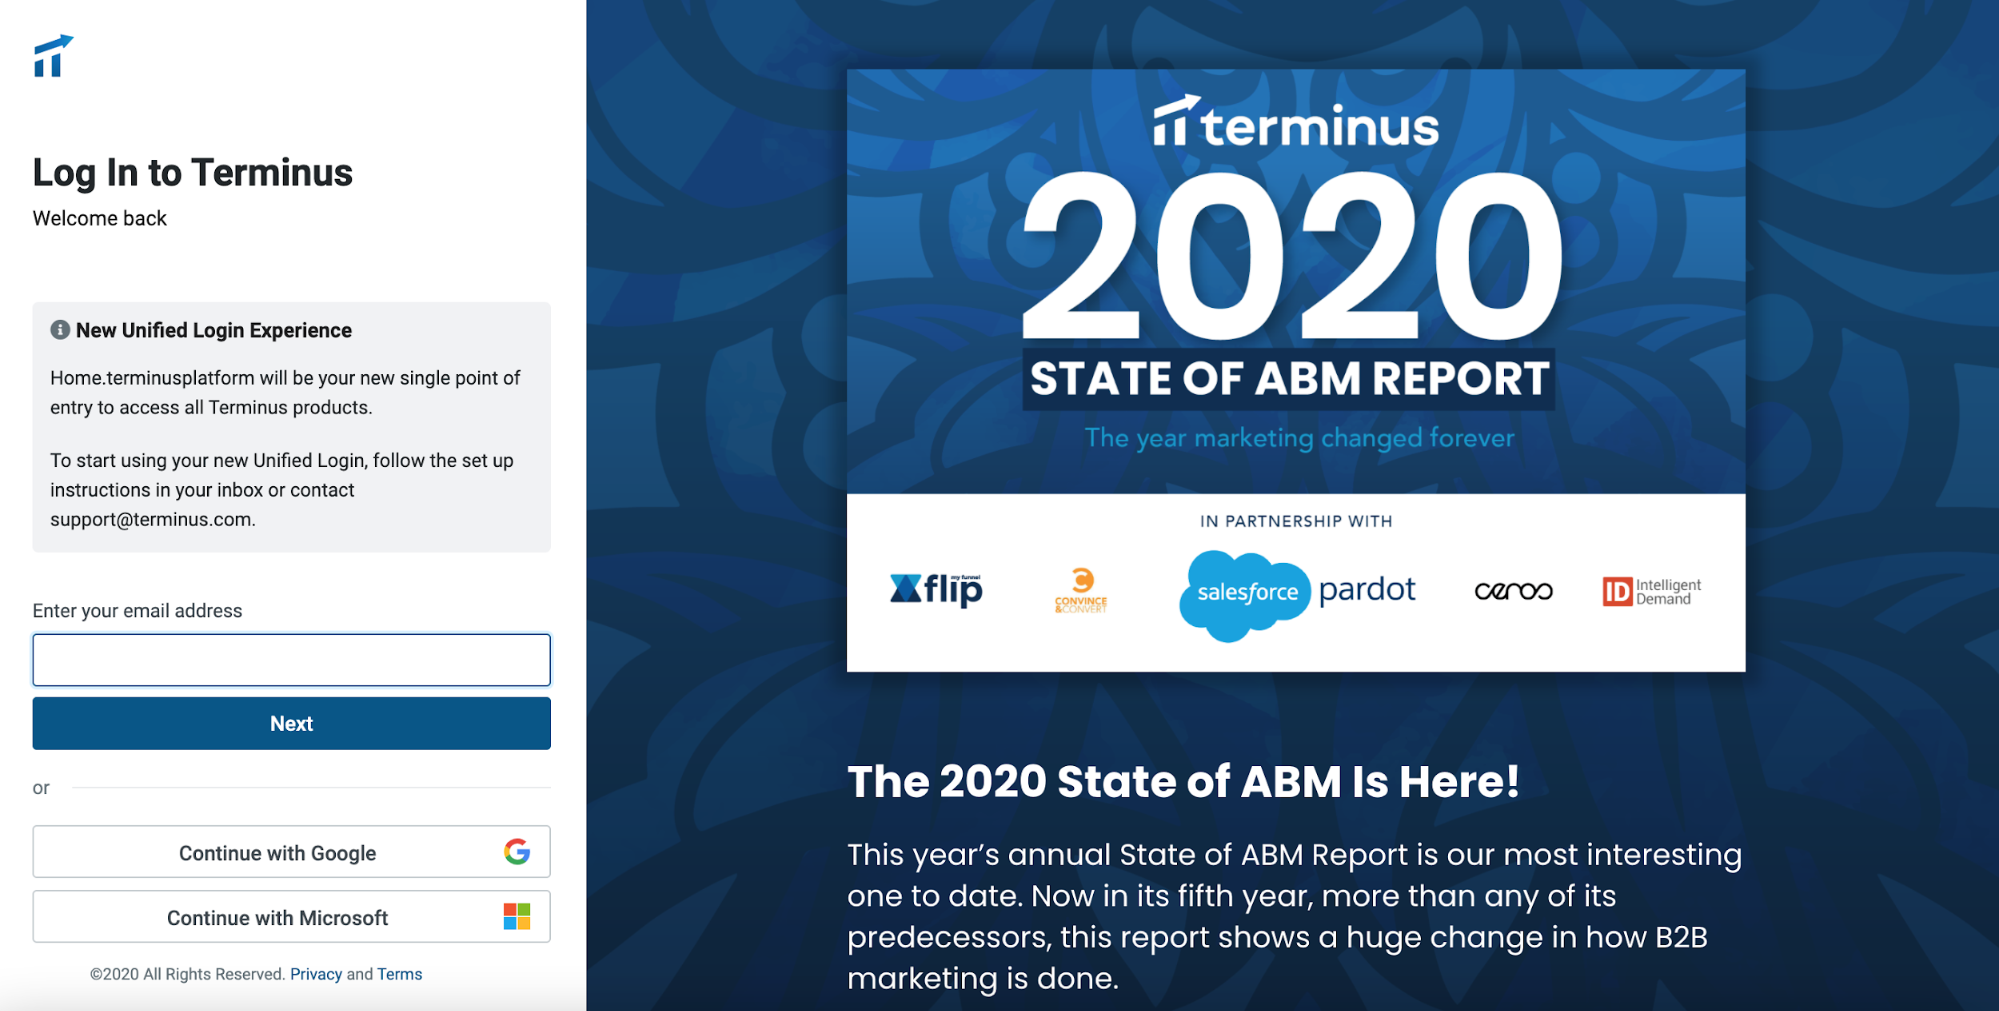This screenshot has height=1011, width=1999.
Task: Click the IN PARTNERSHIP WITH text
Action: tap(1296, 521)
